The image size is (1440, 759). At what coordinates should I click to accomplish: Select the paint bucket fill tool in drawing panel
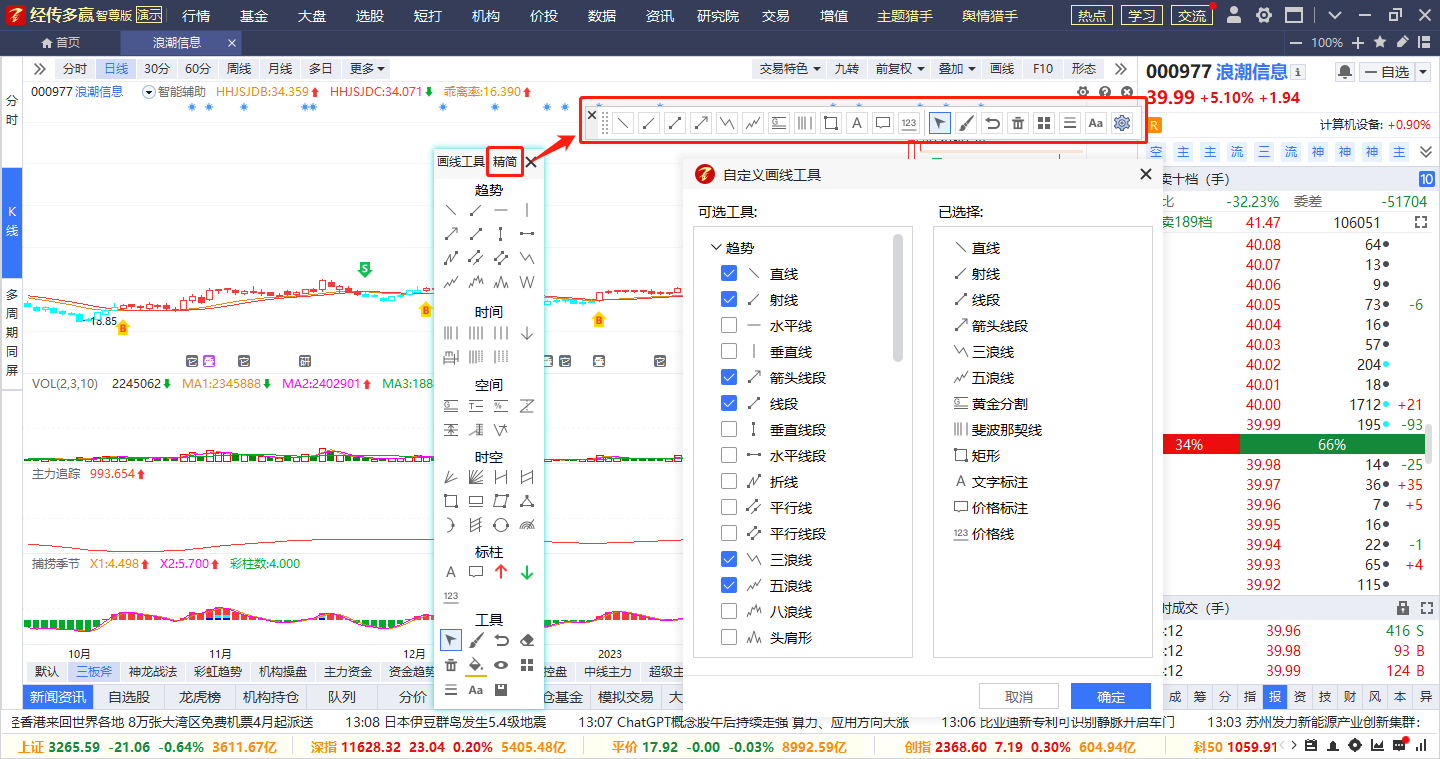pos(476,665)
